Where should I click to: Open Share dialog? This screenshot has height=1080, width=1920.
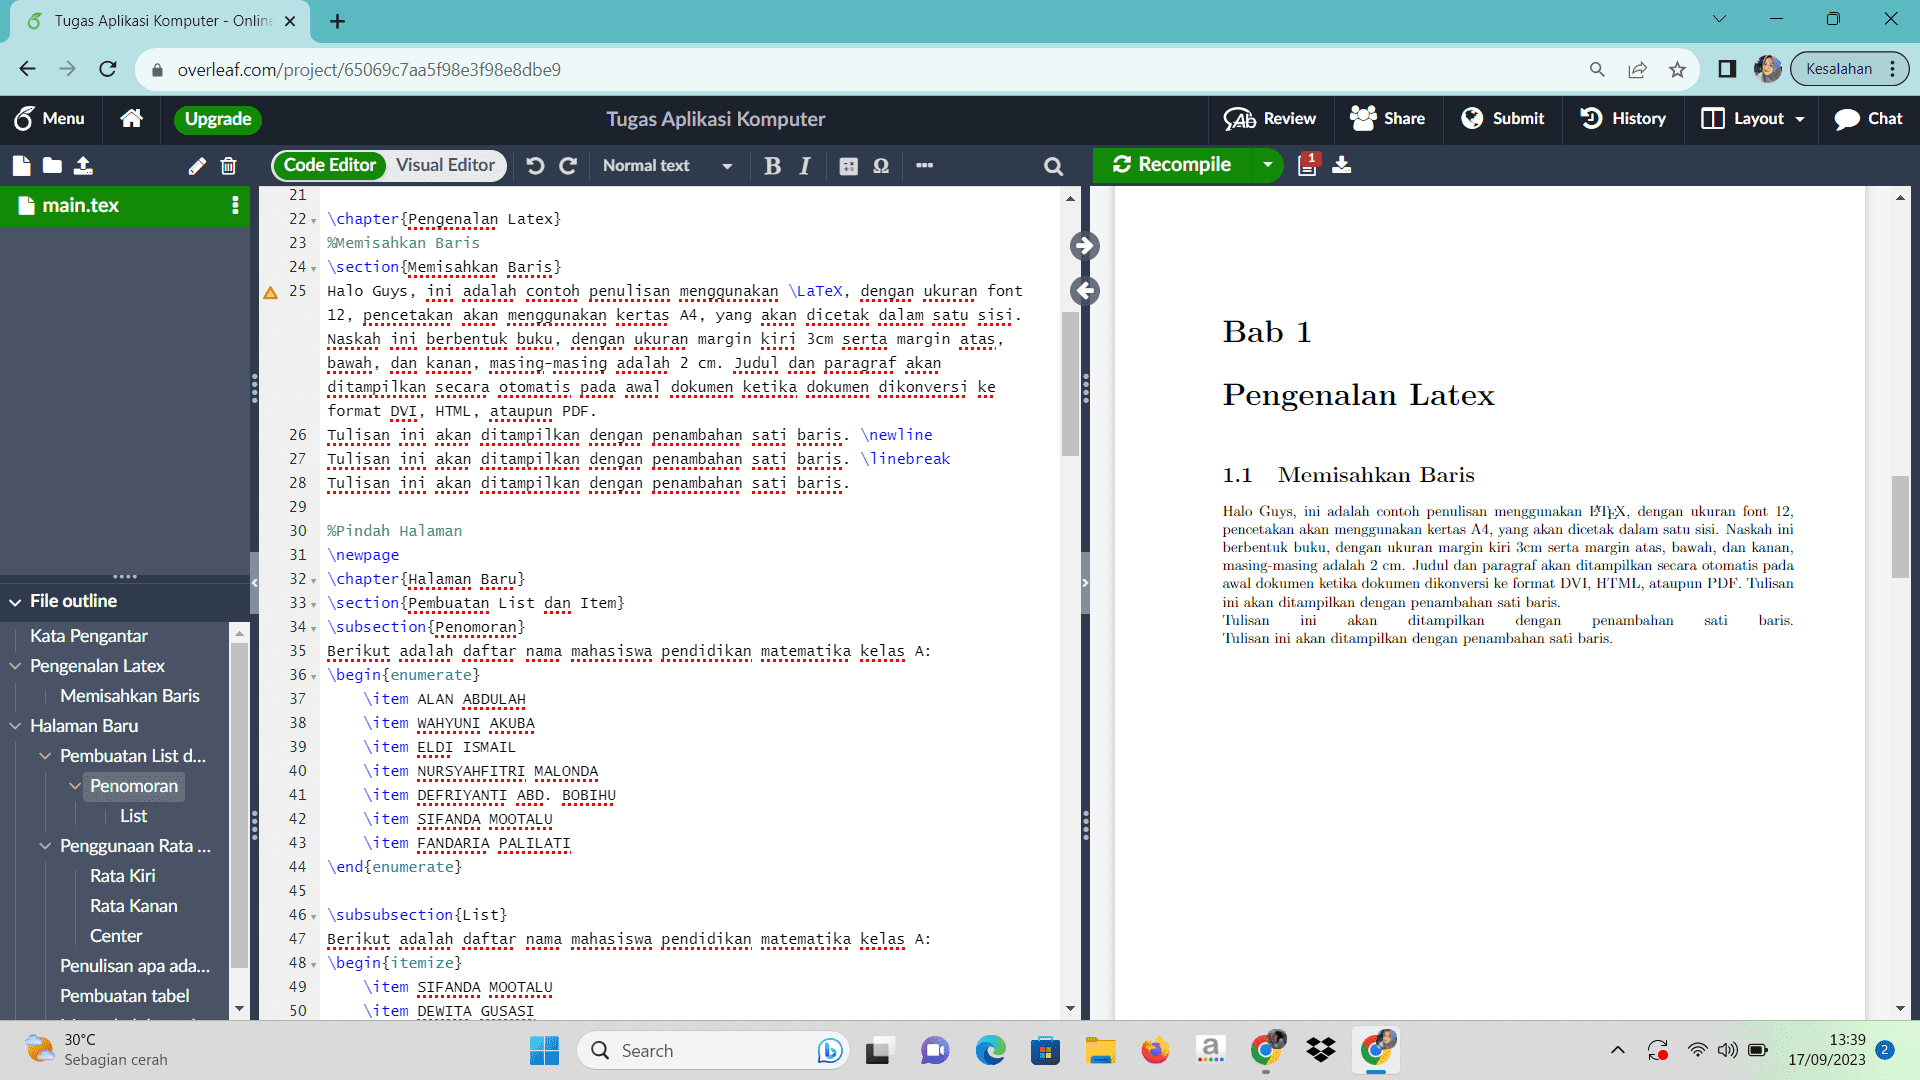pos(1387,118)
